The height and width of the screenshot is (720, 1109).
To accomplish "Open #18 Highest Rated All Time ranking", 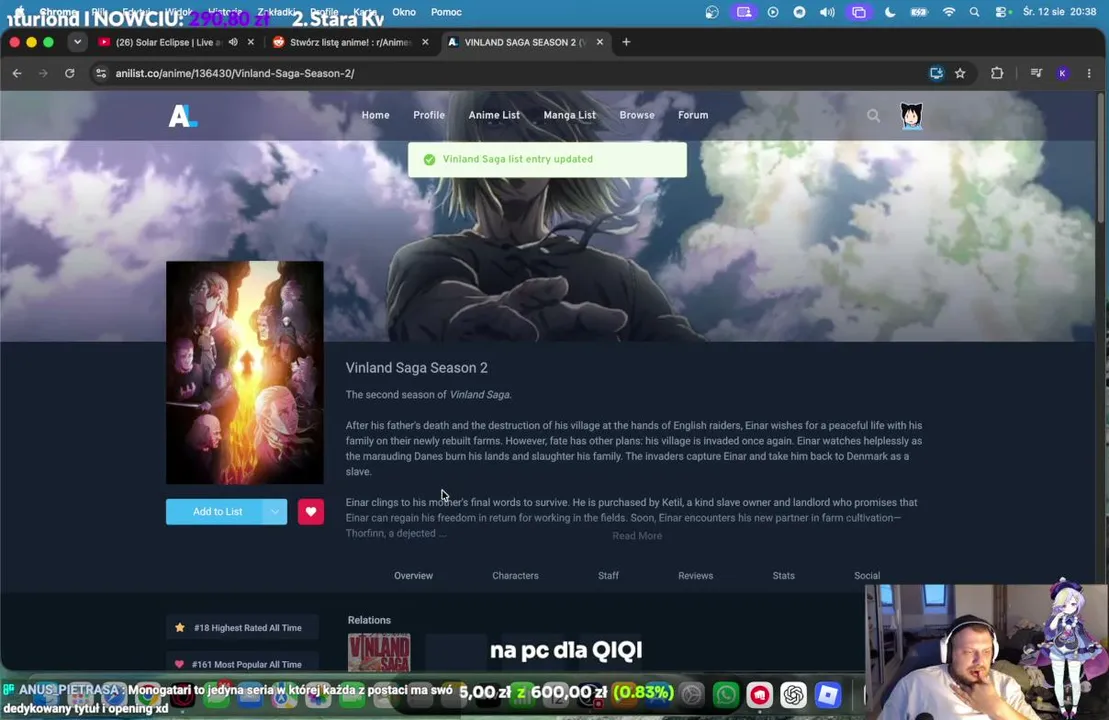I will pos(242,627).
